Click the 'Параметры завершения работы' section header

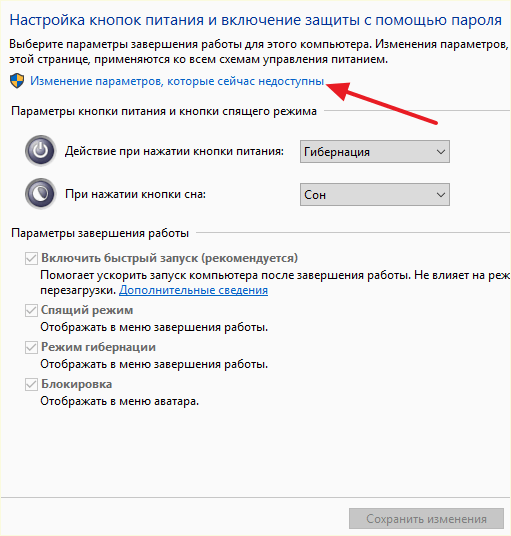(x=100, y=233)
